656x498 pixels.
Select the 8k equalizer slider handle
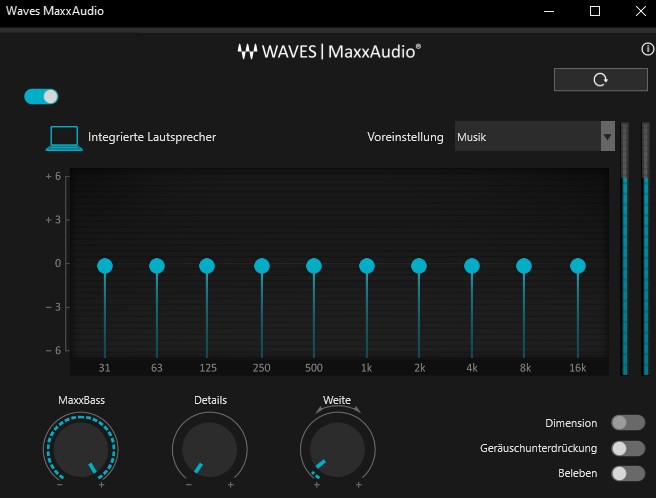524,266
